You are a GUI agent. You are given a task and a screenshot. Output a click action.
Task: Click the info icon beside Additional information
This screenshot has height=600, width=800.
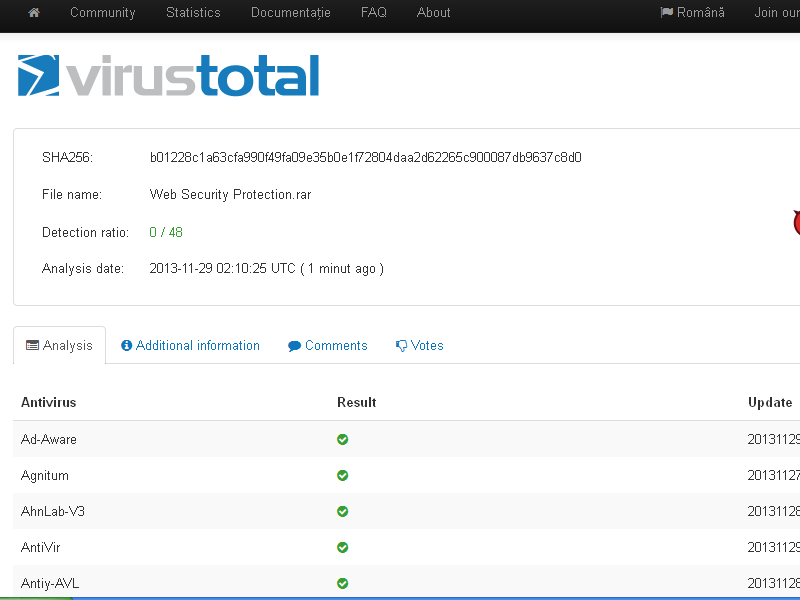tap(126, 345)
